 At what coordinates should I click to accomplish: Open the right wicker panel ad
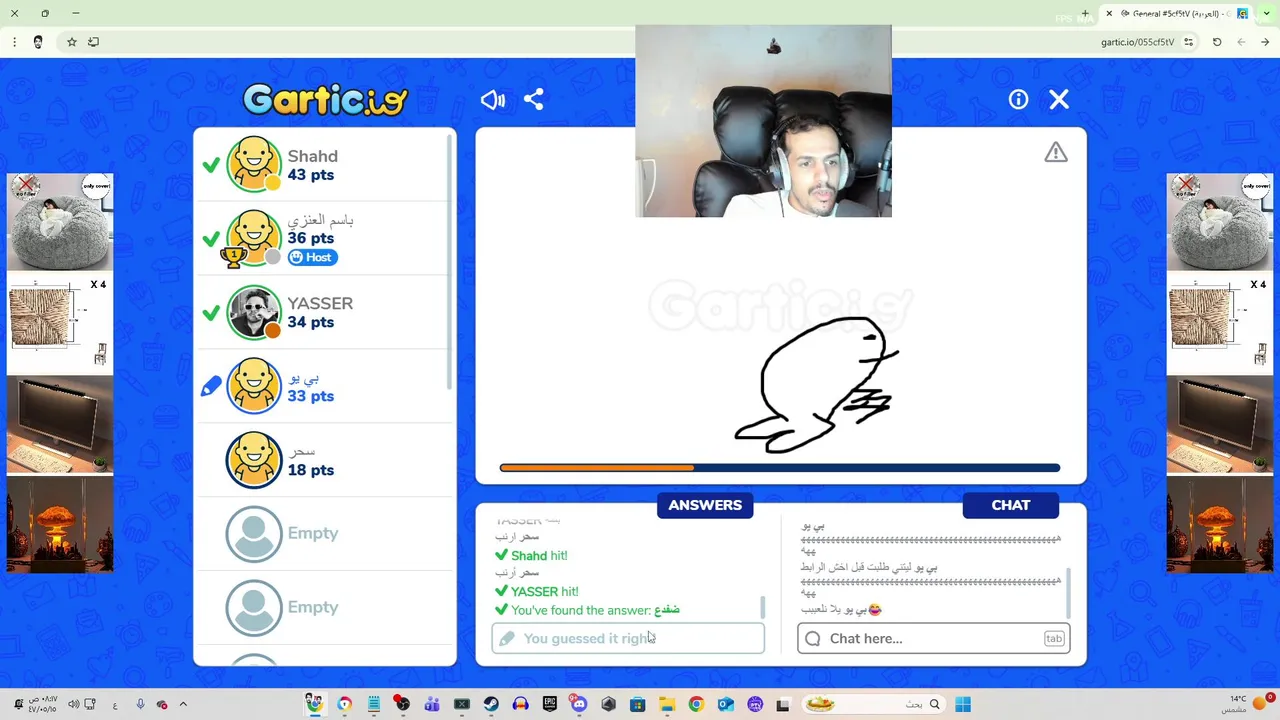click(x=1219, y=323)
